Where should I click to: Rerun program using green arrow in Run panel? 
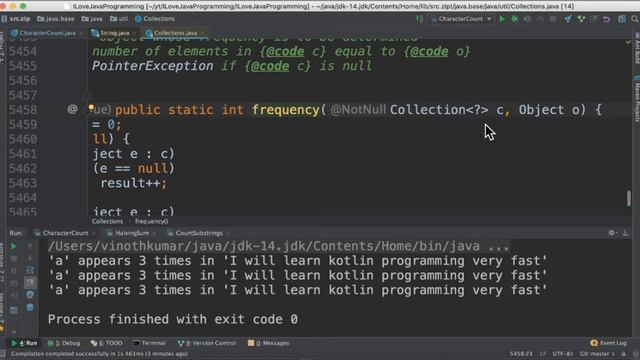click(x=13, y=247)
